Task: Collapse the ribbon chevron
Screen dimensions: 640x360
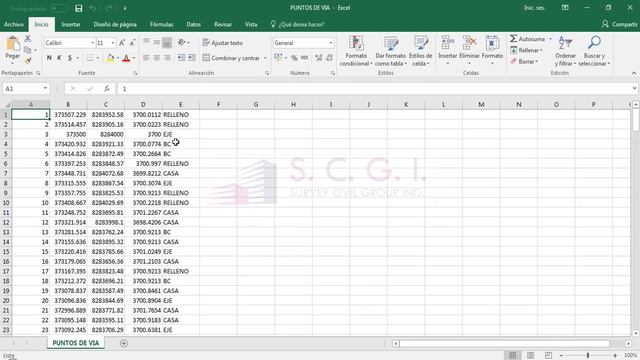Action: pyautogui.click(x=634, y=73)
